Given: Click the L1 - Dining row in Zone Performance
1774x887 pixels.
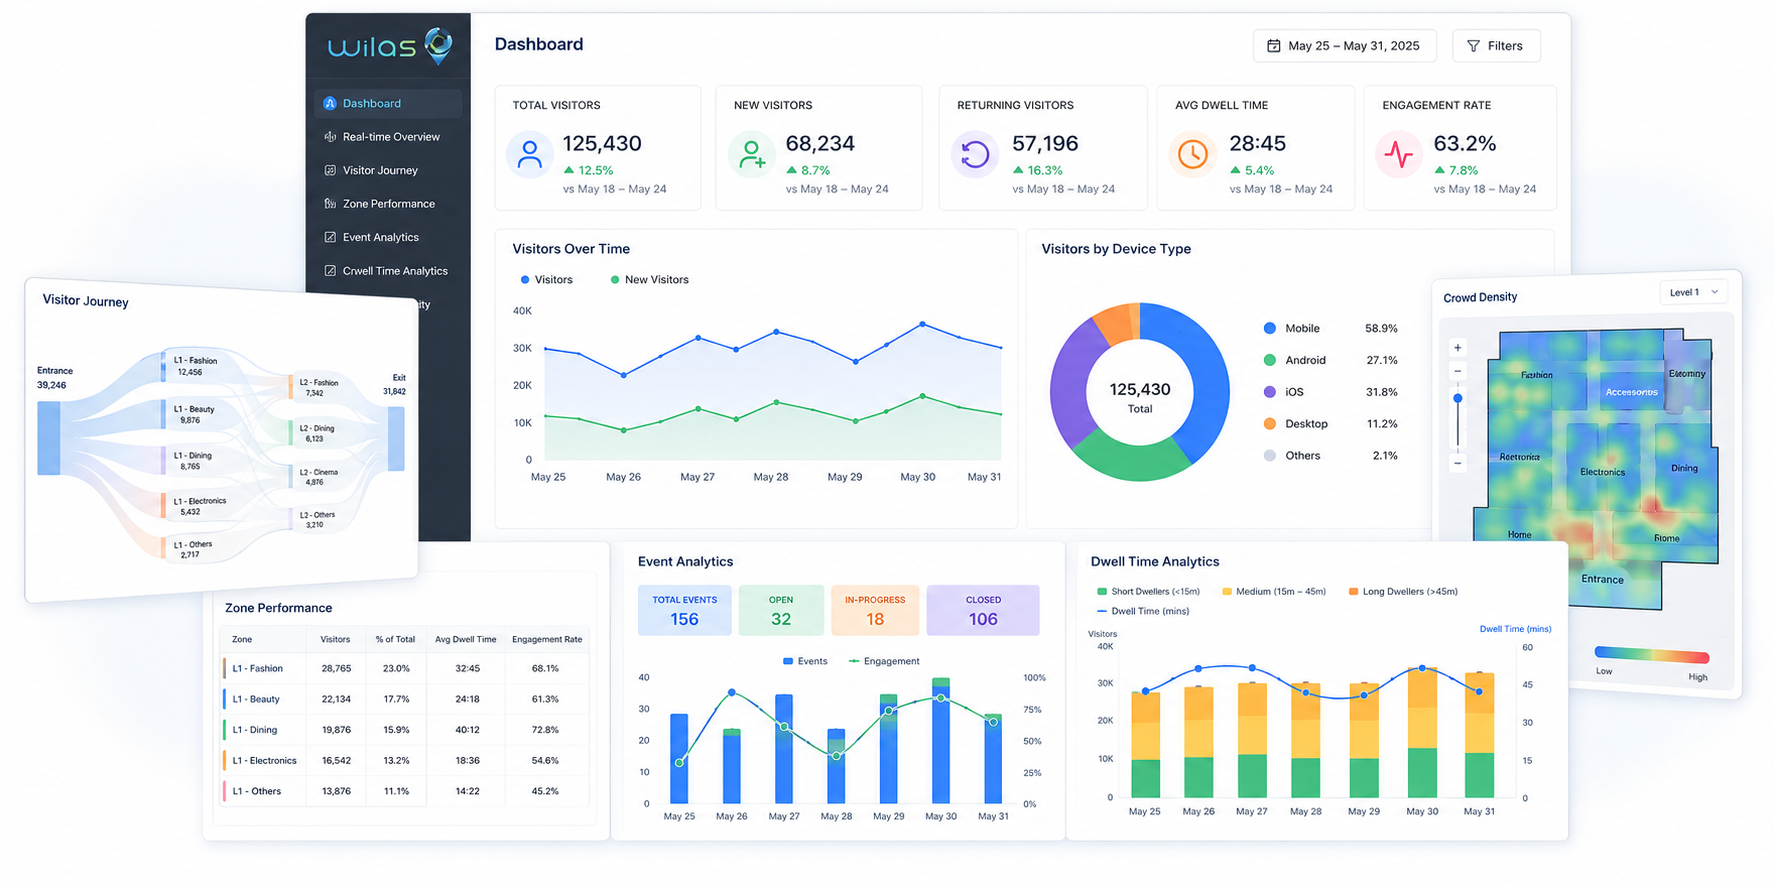Looking at the screenshot, I should [405, 730].
